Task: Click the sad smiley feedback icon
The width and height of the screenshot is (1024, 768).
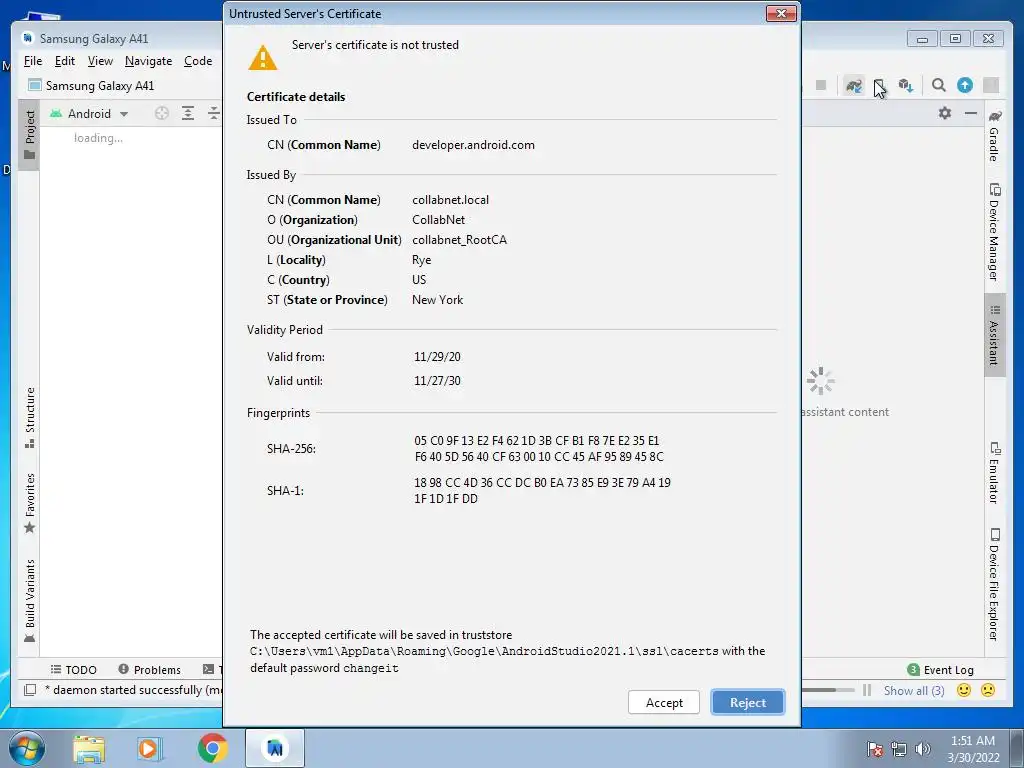Action: (988, 690)
